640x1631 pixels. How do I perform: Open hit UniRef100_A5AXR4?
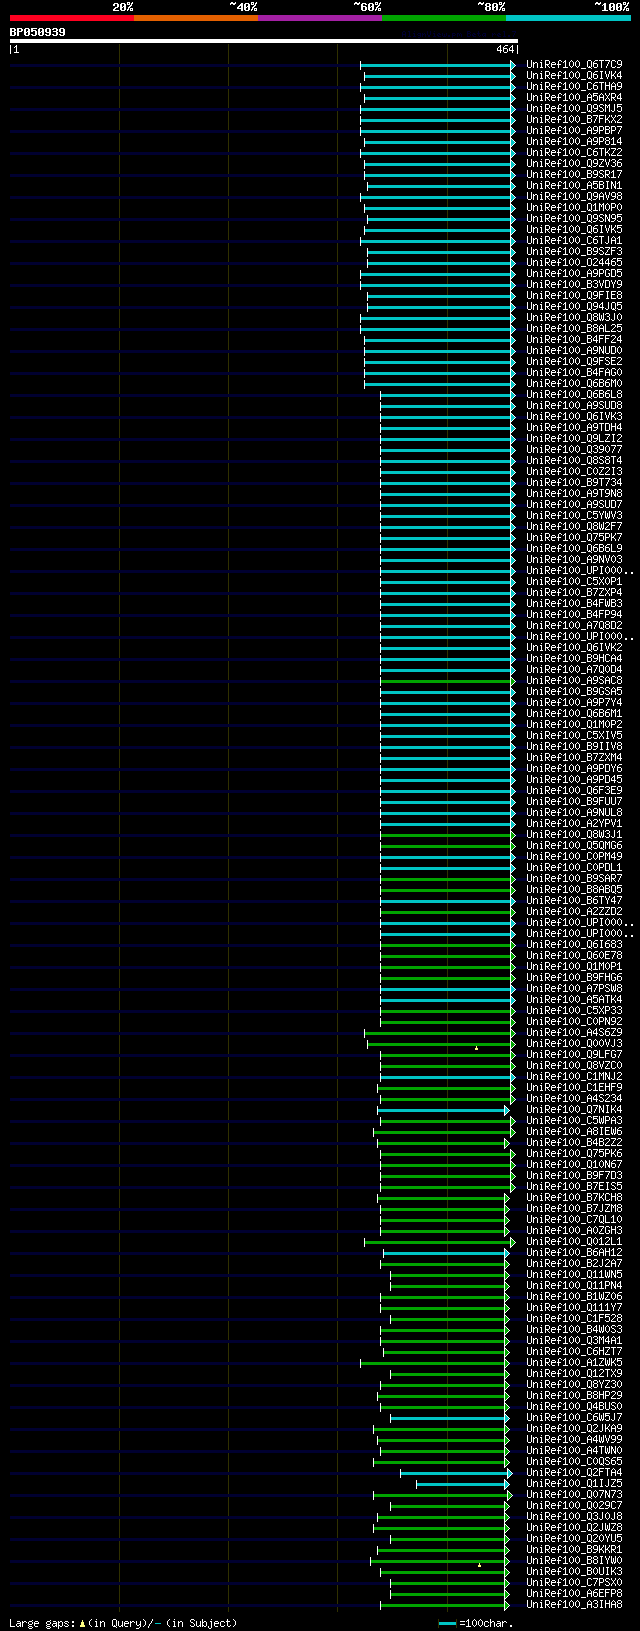click(574, 97)
